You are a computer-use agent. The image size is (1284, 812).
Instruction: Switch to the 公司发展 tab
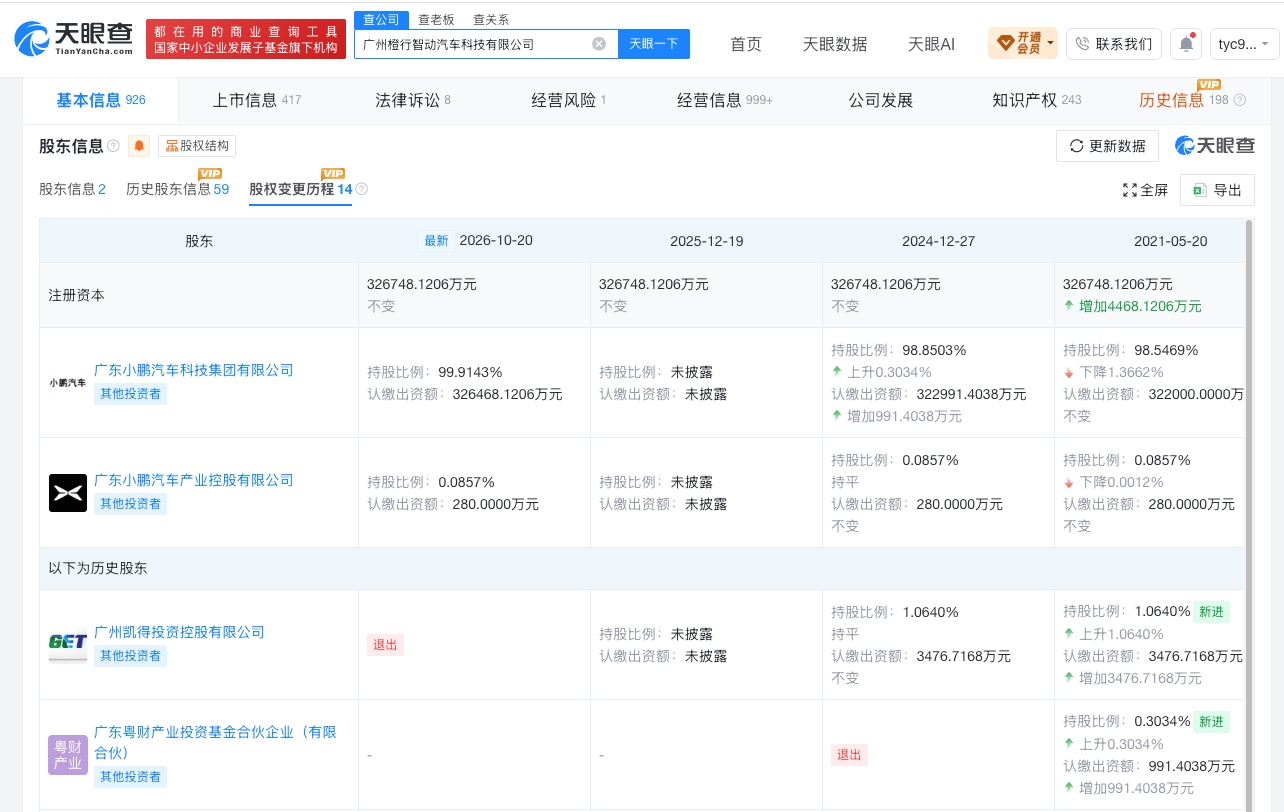(x=881, y=100)
